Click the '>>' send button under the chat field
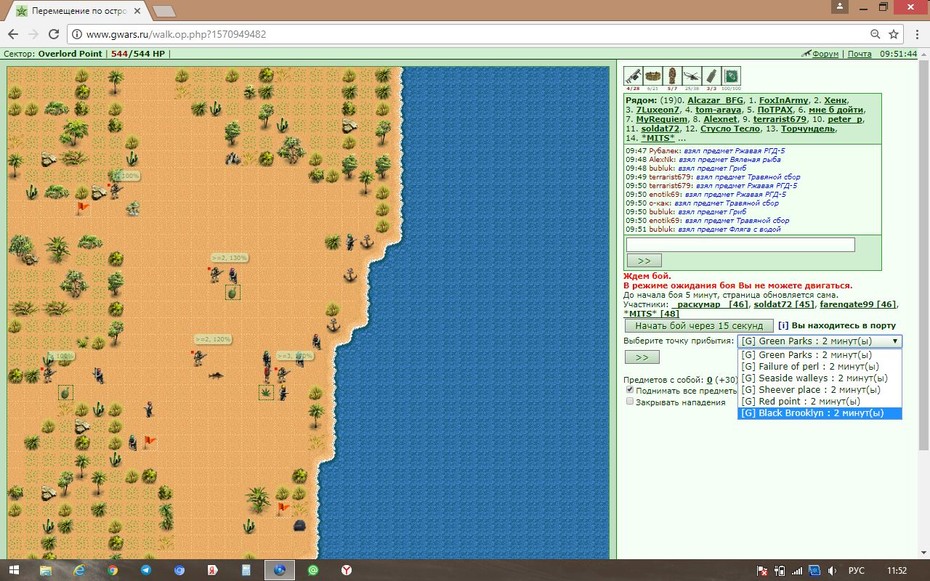Screen dimensions: 930x581 coord(644,260)
